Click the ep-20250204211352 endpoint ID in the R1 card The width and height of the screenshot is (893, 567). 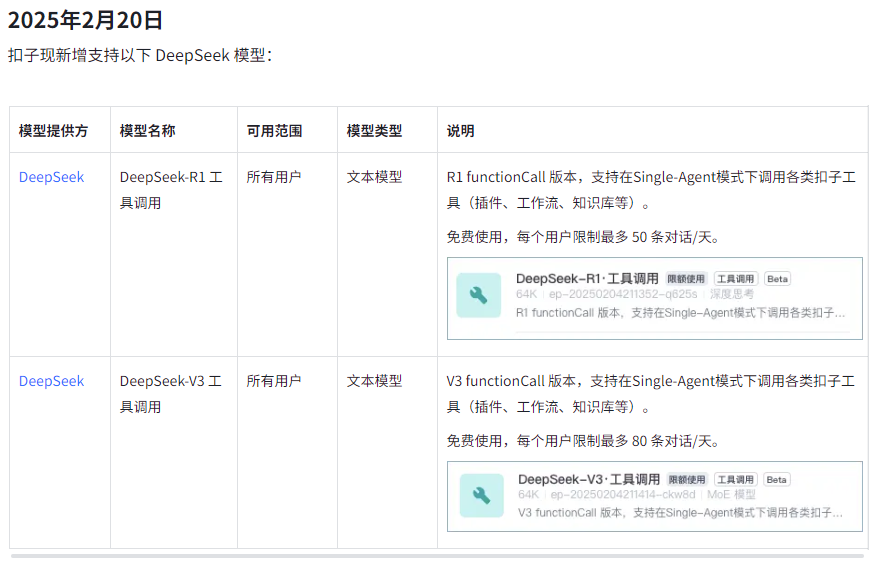(623, 294)
